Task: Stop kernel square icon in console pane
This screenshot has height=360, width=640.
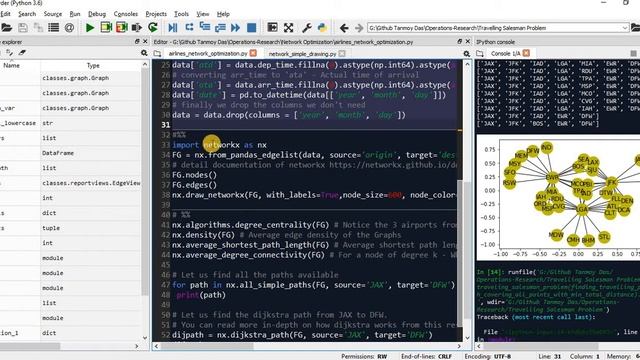Action: point(633,53)
